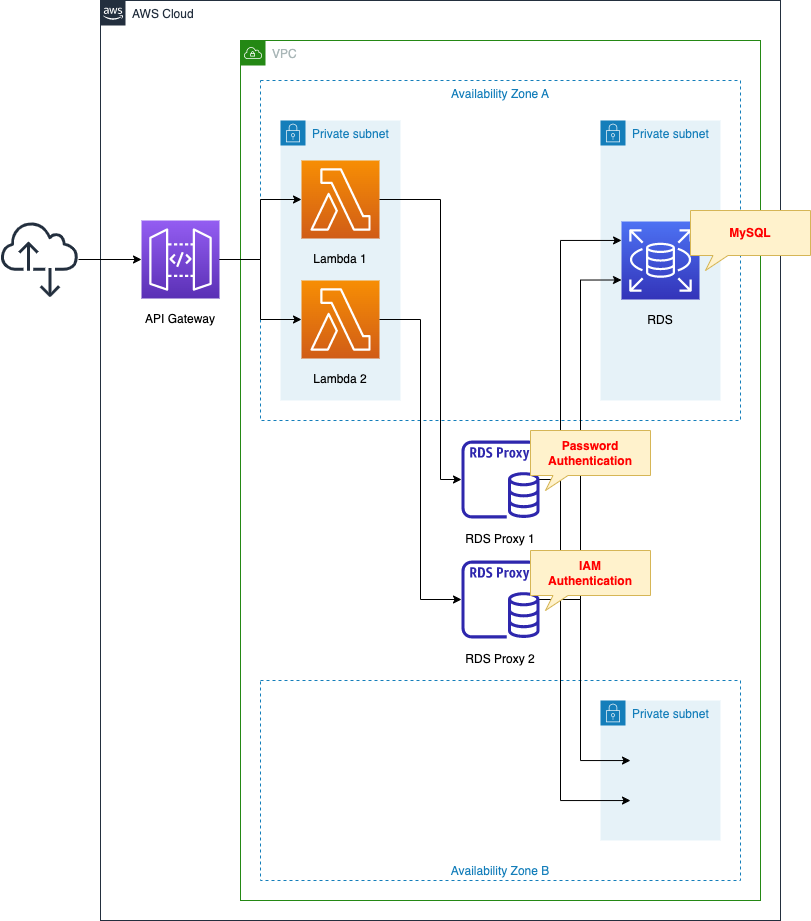Select the Lambda 1 function icon
The width and height of the screenshot is (811, 921).
[x=340, y=200]
